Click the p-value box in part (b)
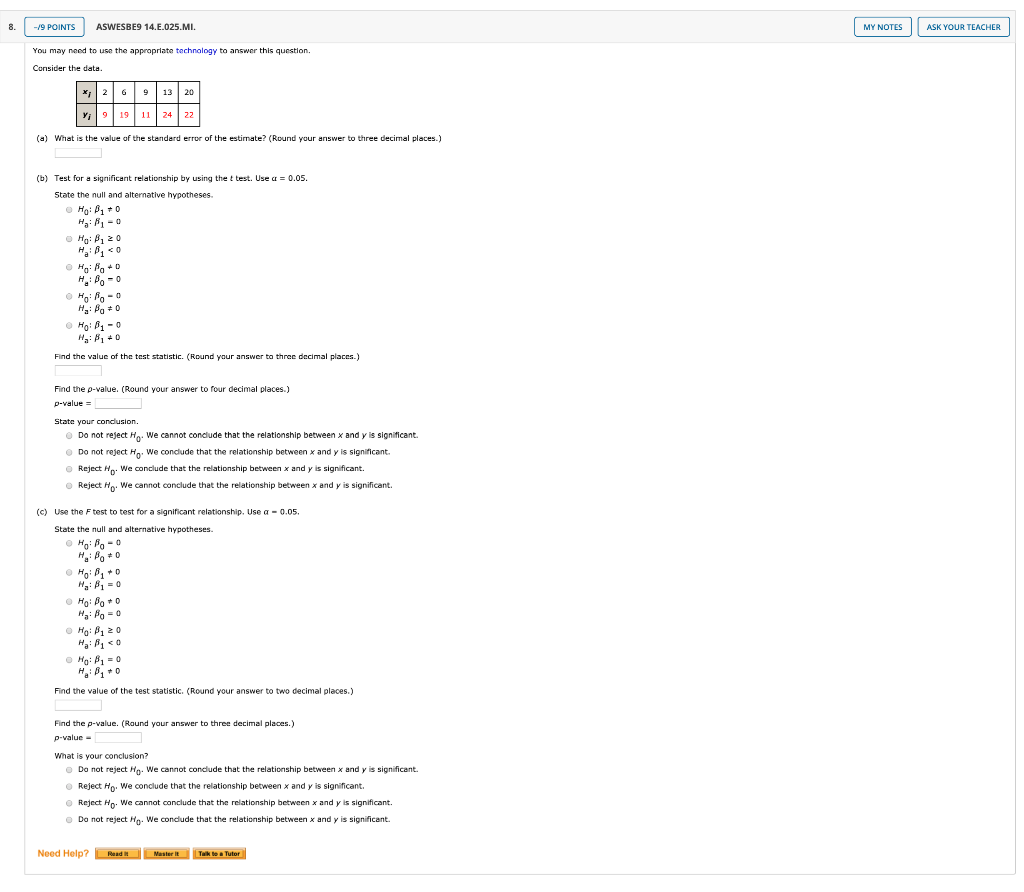1024x892 pixels. pos(118,403)
